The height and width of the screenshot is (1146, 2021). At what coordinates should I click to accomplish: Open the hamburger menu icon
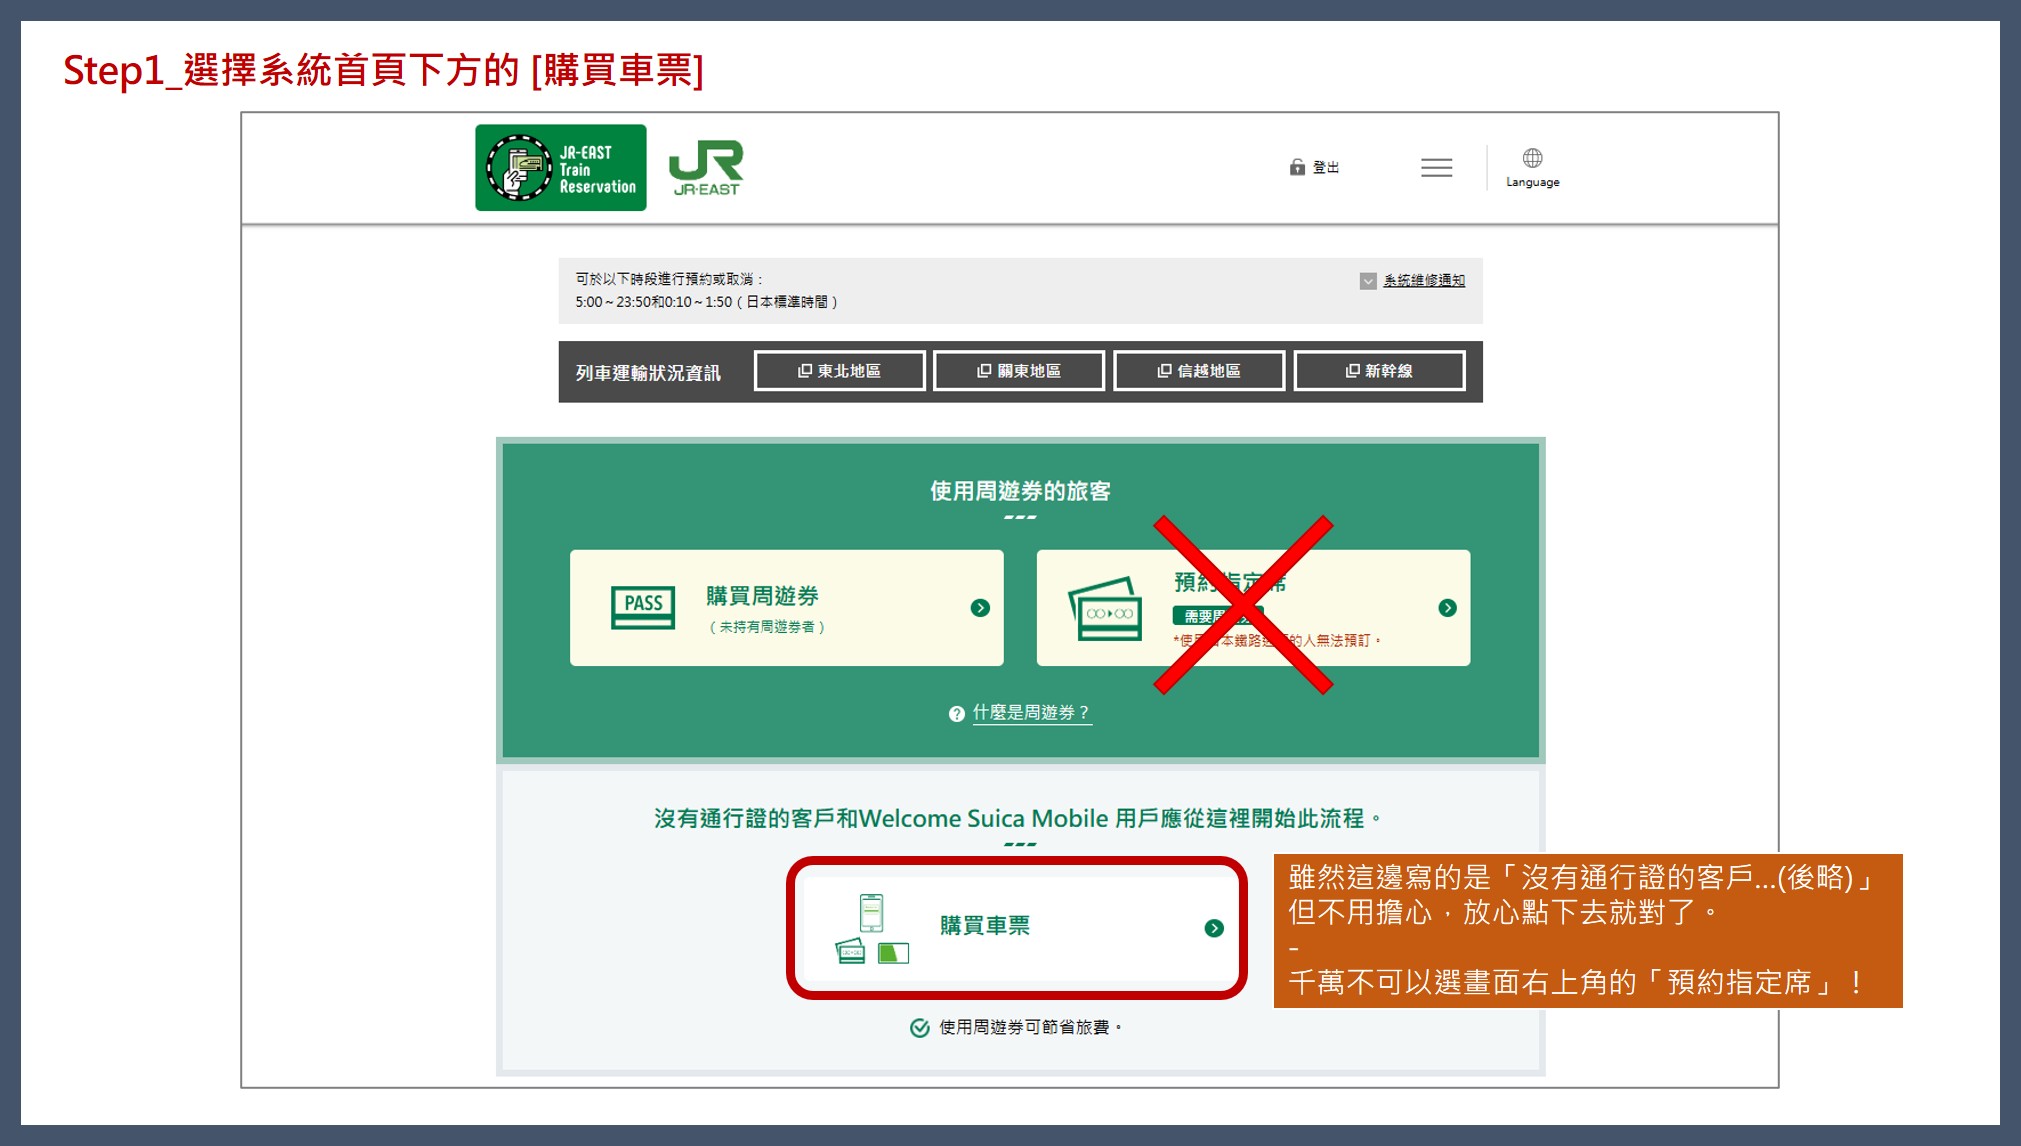click(1436, 168)
